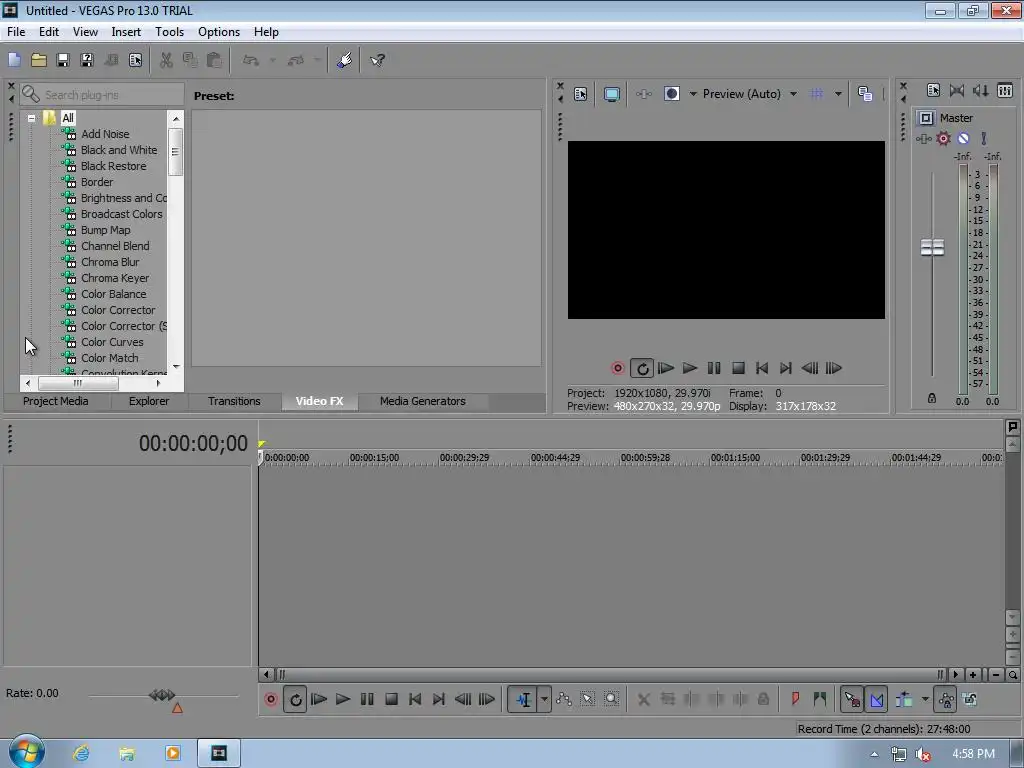Switch to the Transitions tab
Viewport: 1024px width, 768px height.
pyautogui.click(x=234, y=401)
